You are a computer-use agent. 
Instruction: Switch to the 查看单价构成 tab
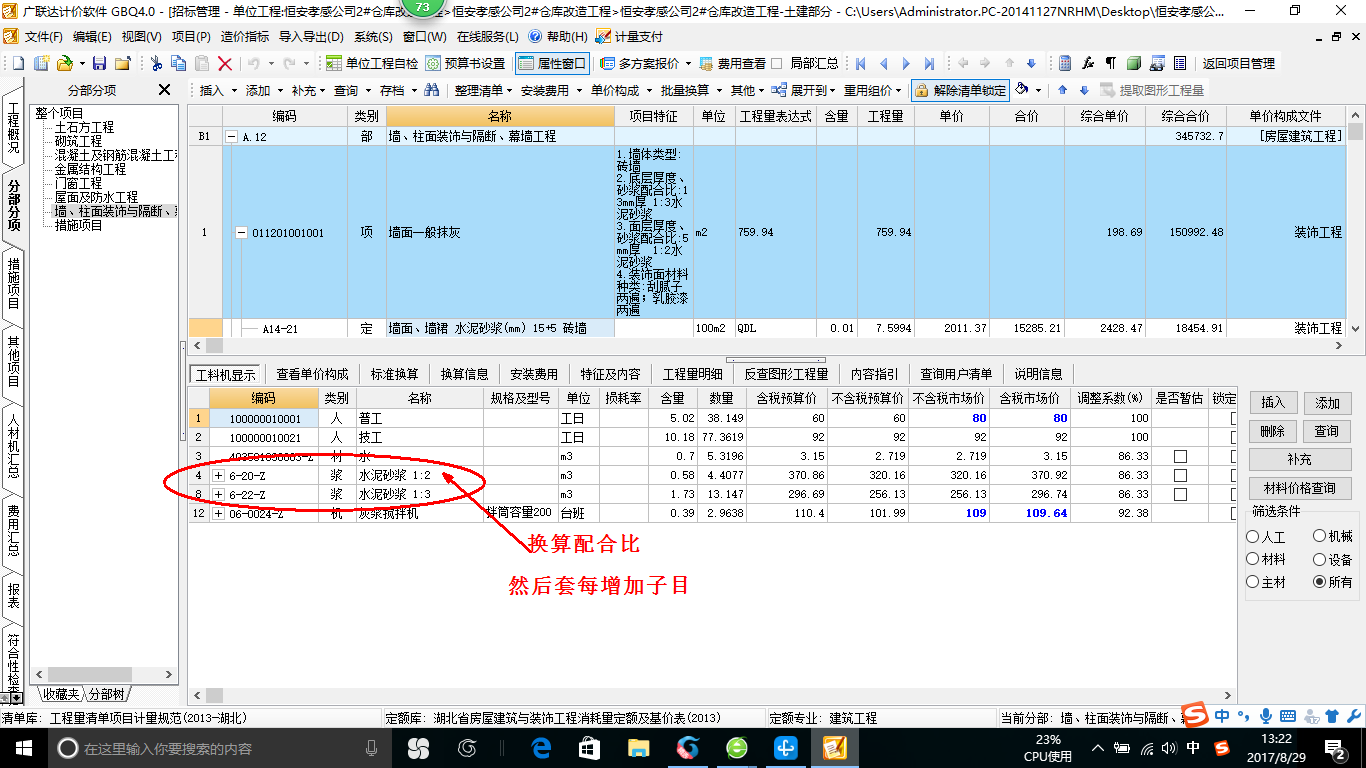pos(312,374)
